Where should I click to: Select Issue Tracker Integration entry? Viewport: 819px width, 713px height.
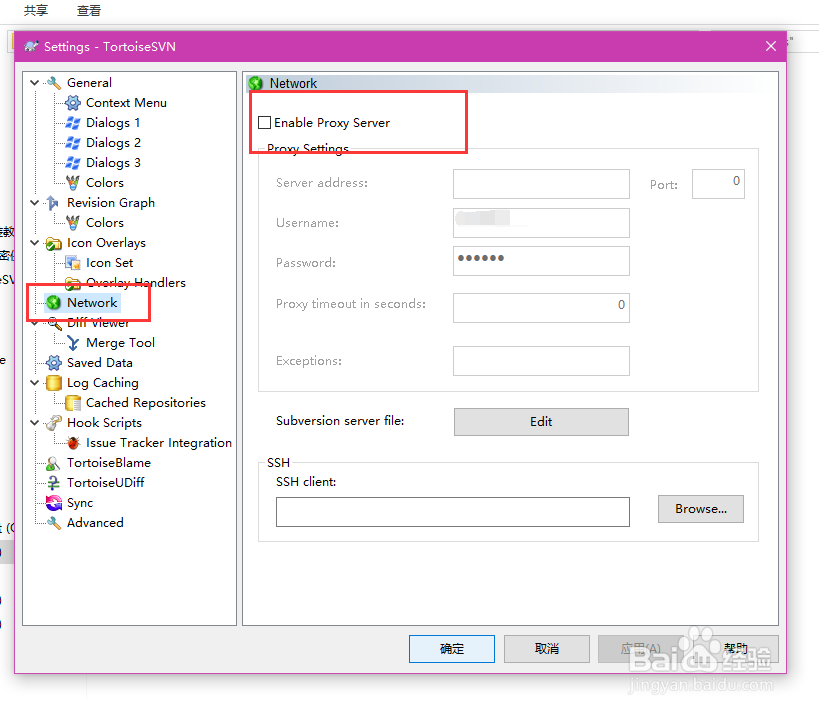[x=159, y=443]
